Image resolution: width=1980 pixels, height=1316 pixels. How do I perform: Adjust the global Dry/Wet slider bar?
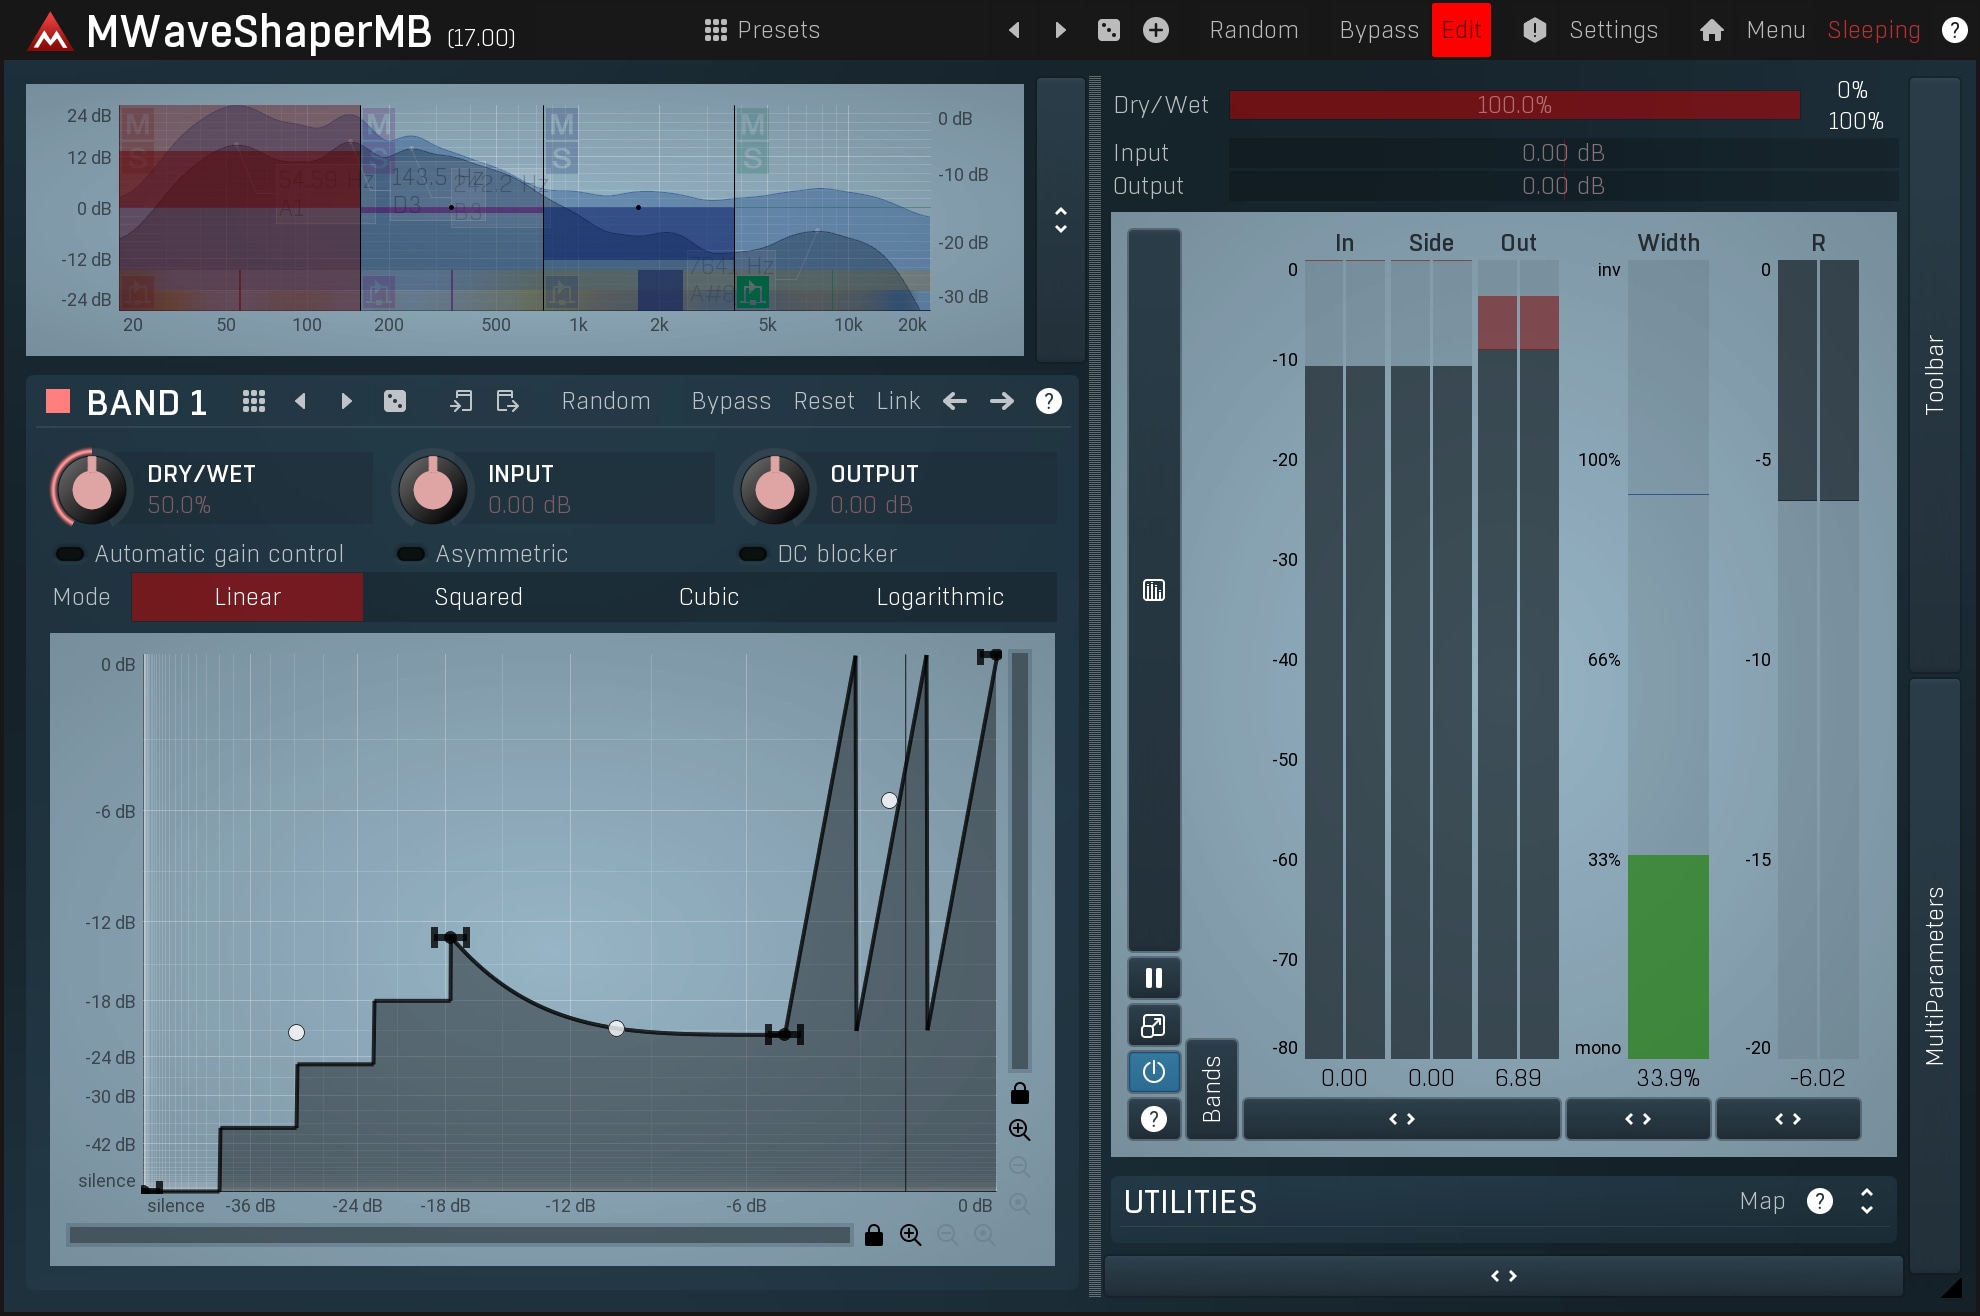(x=1513, y=105)
